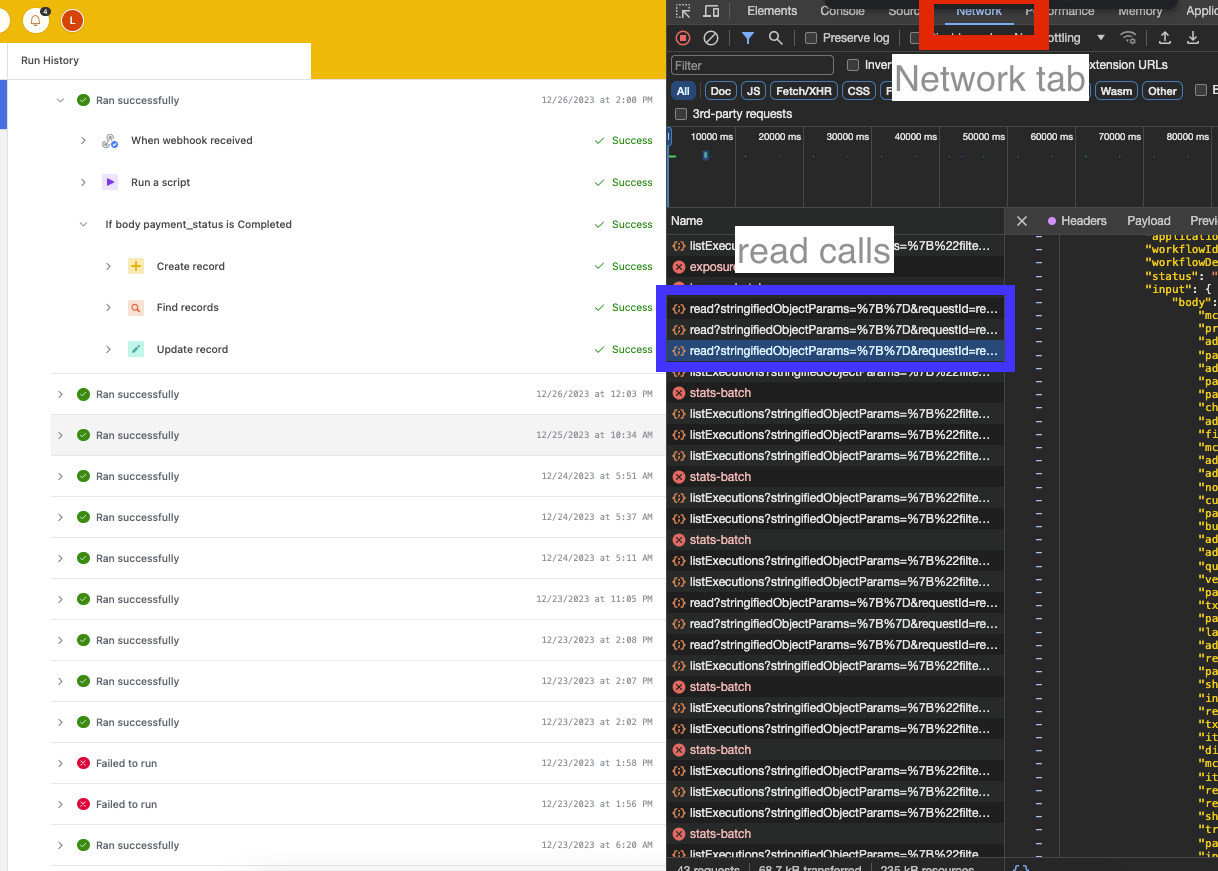Click the export HAR download icon

(1193, 38)
